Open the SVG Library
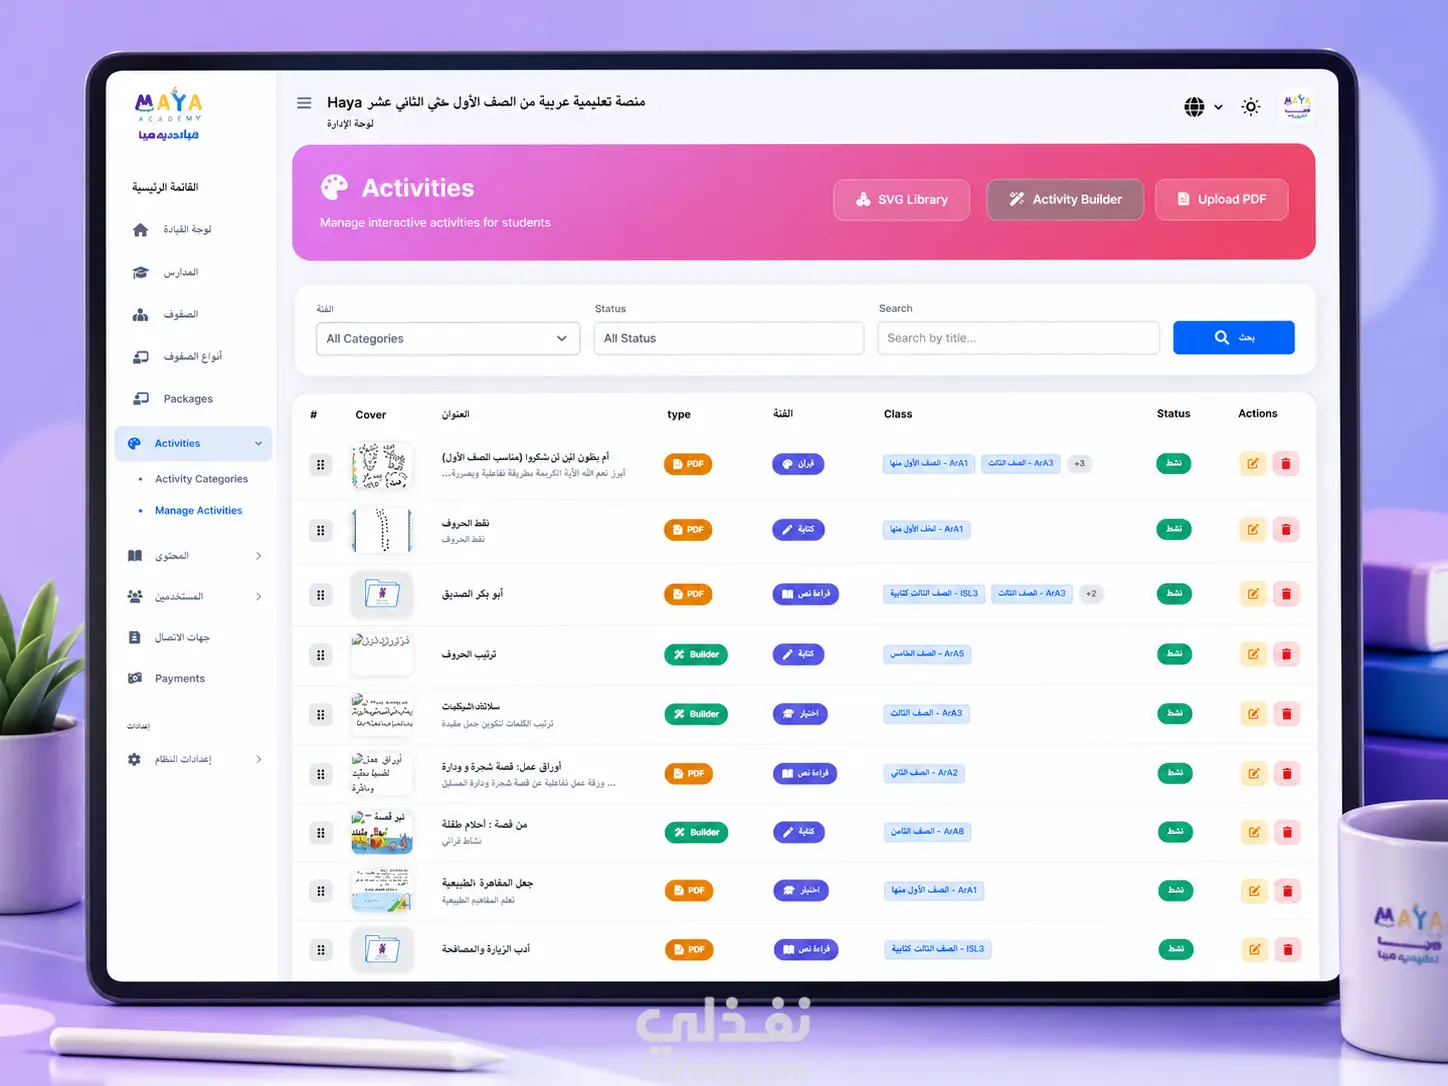This screenshot has height=1086, width=1448. pos(902,199)
